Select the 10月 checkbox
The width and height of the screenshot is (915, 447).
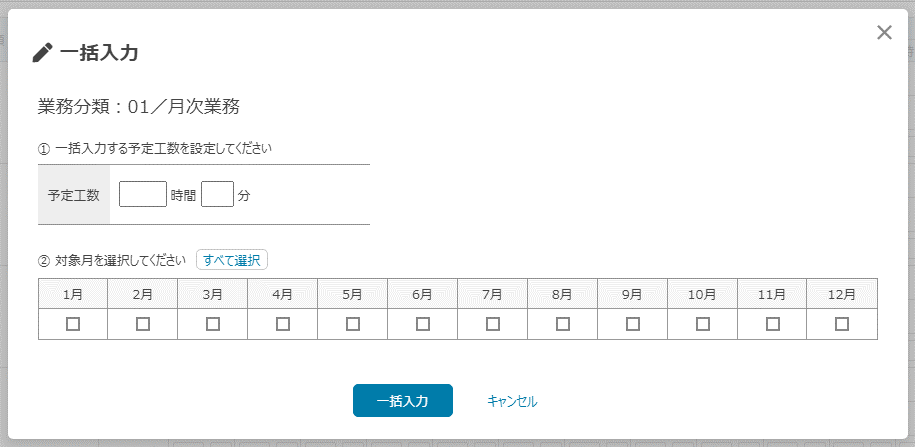point(703,324)
